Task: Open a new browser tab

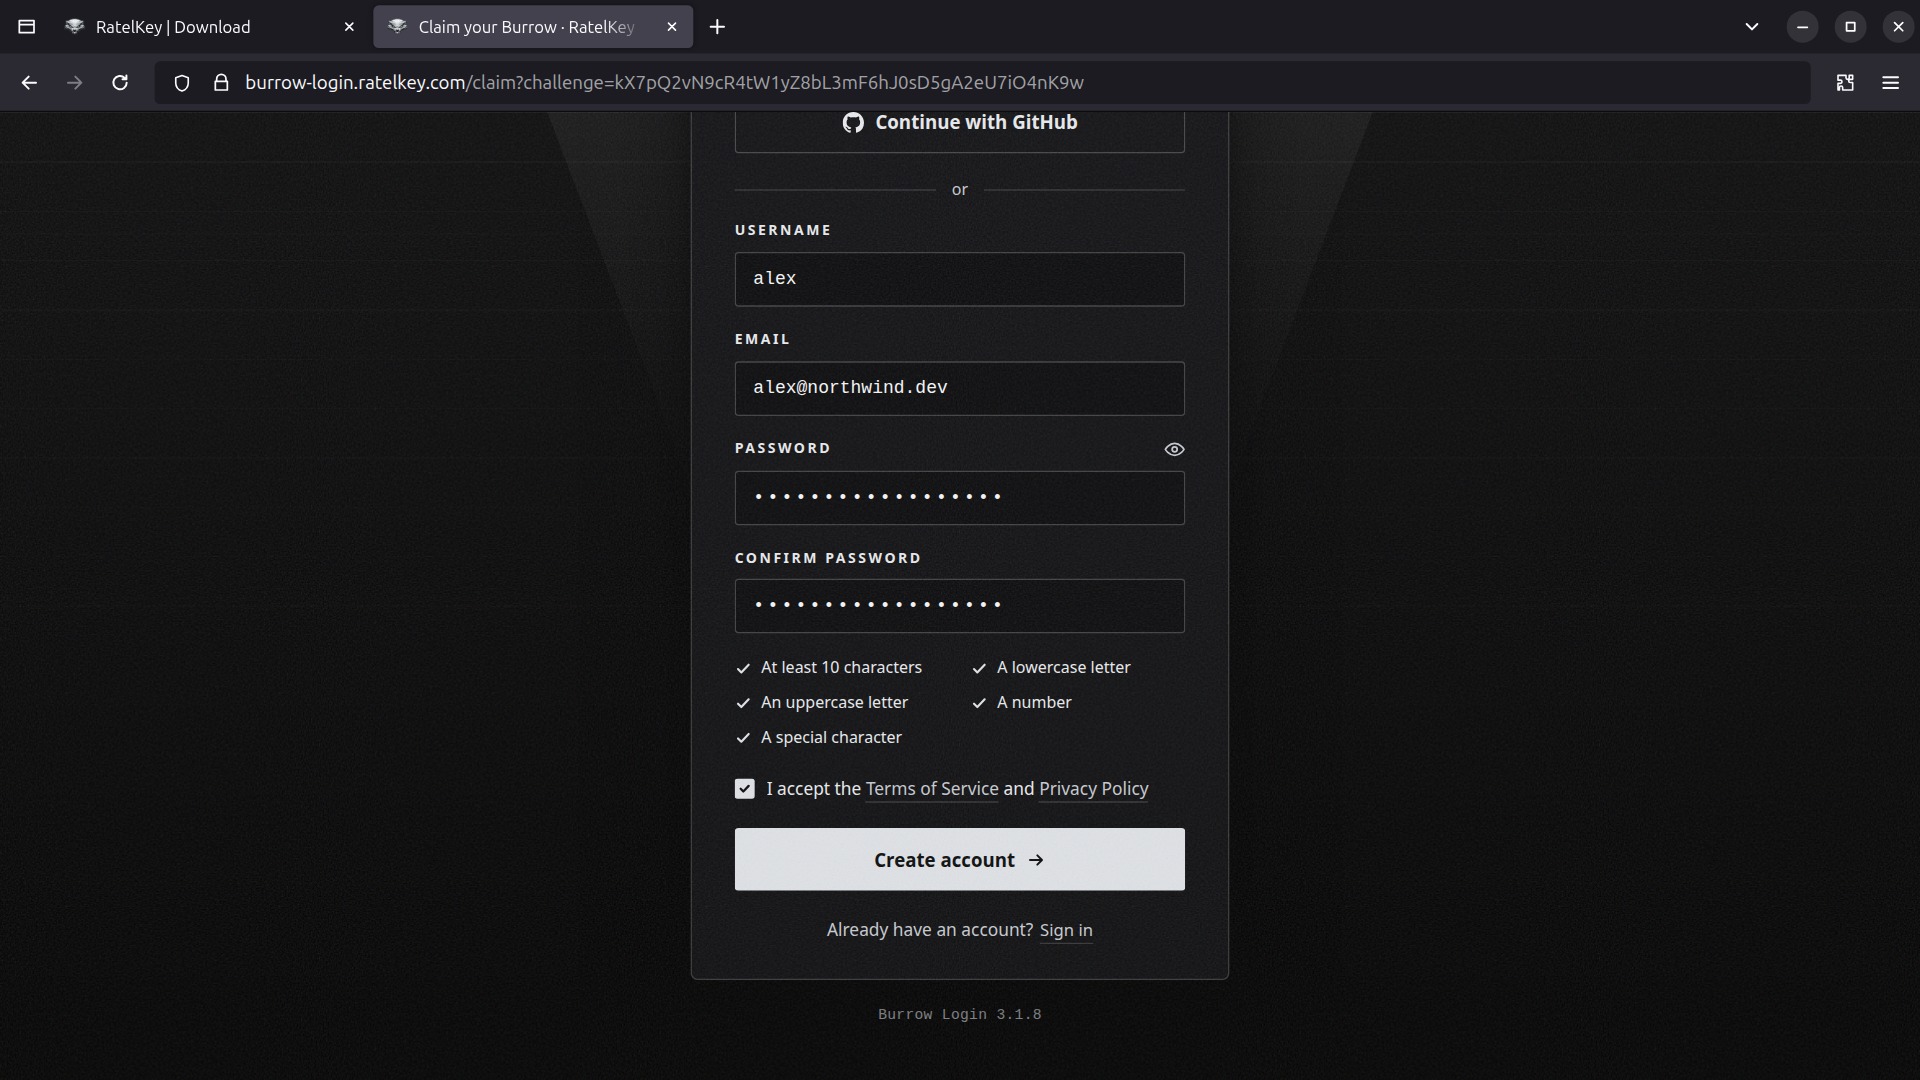Action: [x=717, y=27]
